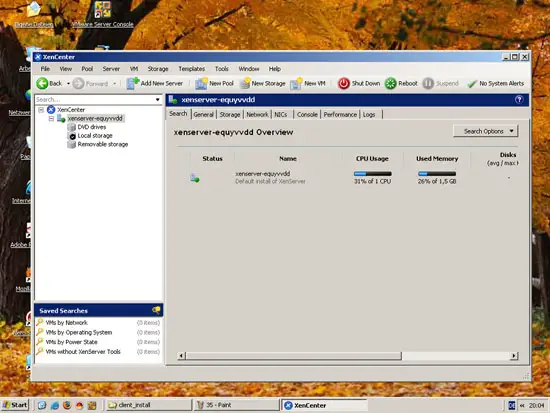
Task: Click the Windows Start button
Action: point(14,405)
